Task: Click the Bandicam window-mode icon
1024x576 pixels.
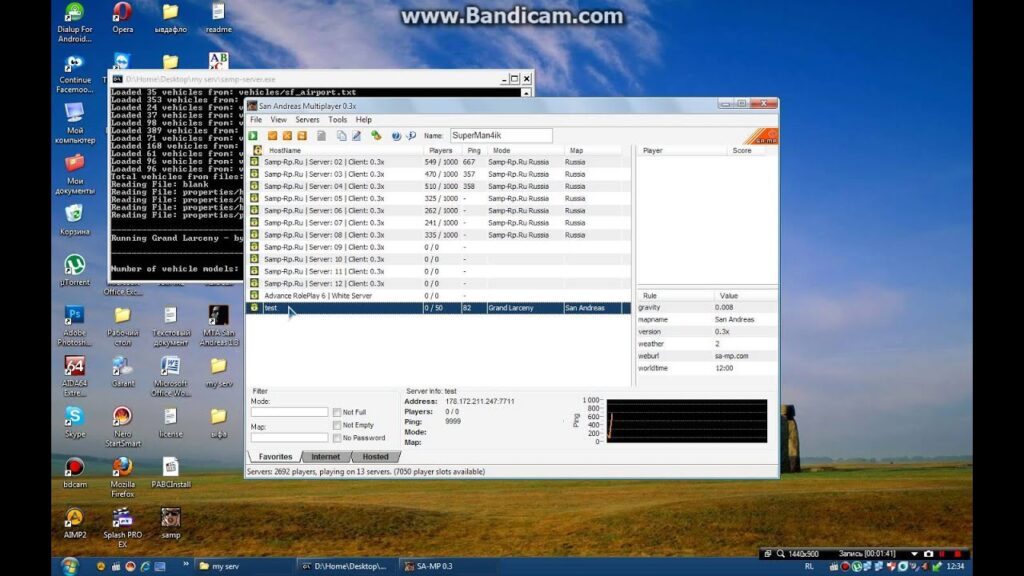Action: [768, 554]
